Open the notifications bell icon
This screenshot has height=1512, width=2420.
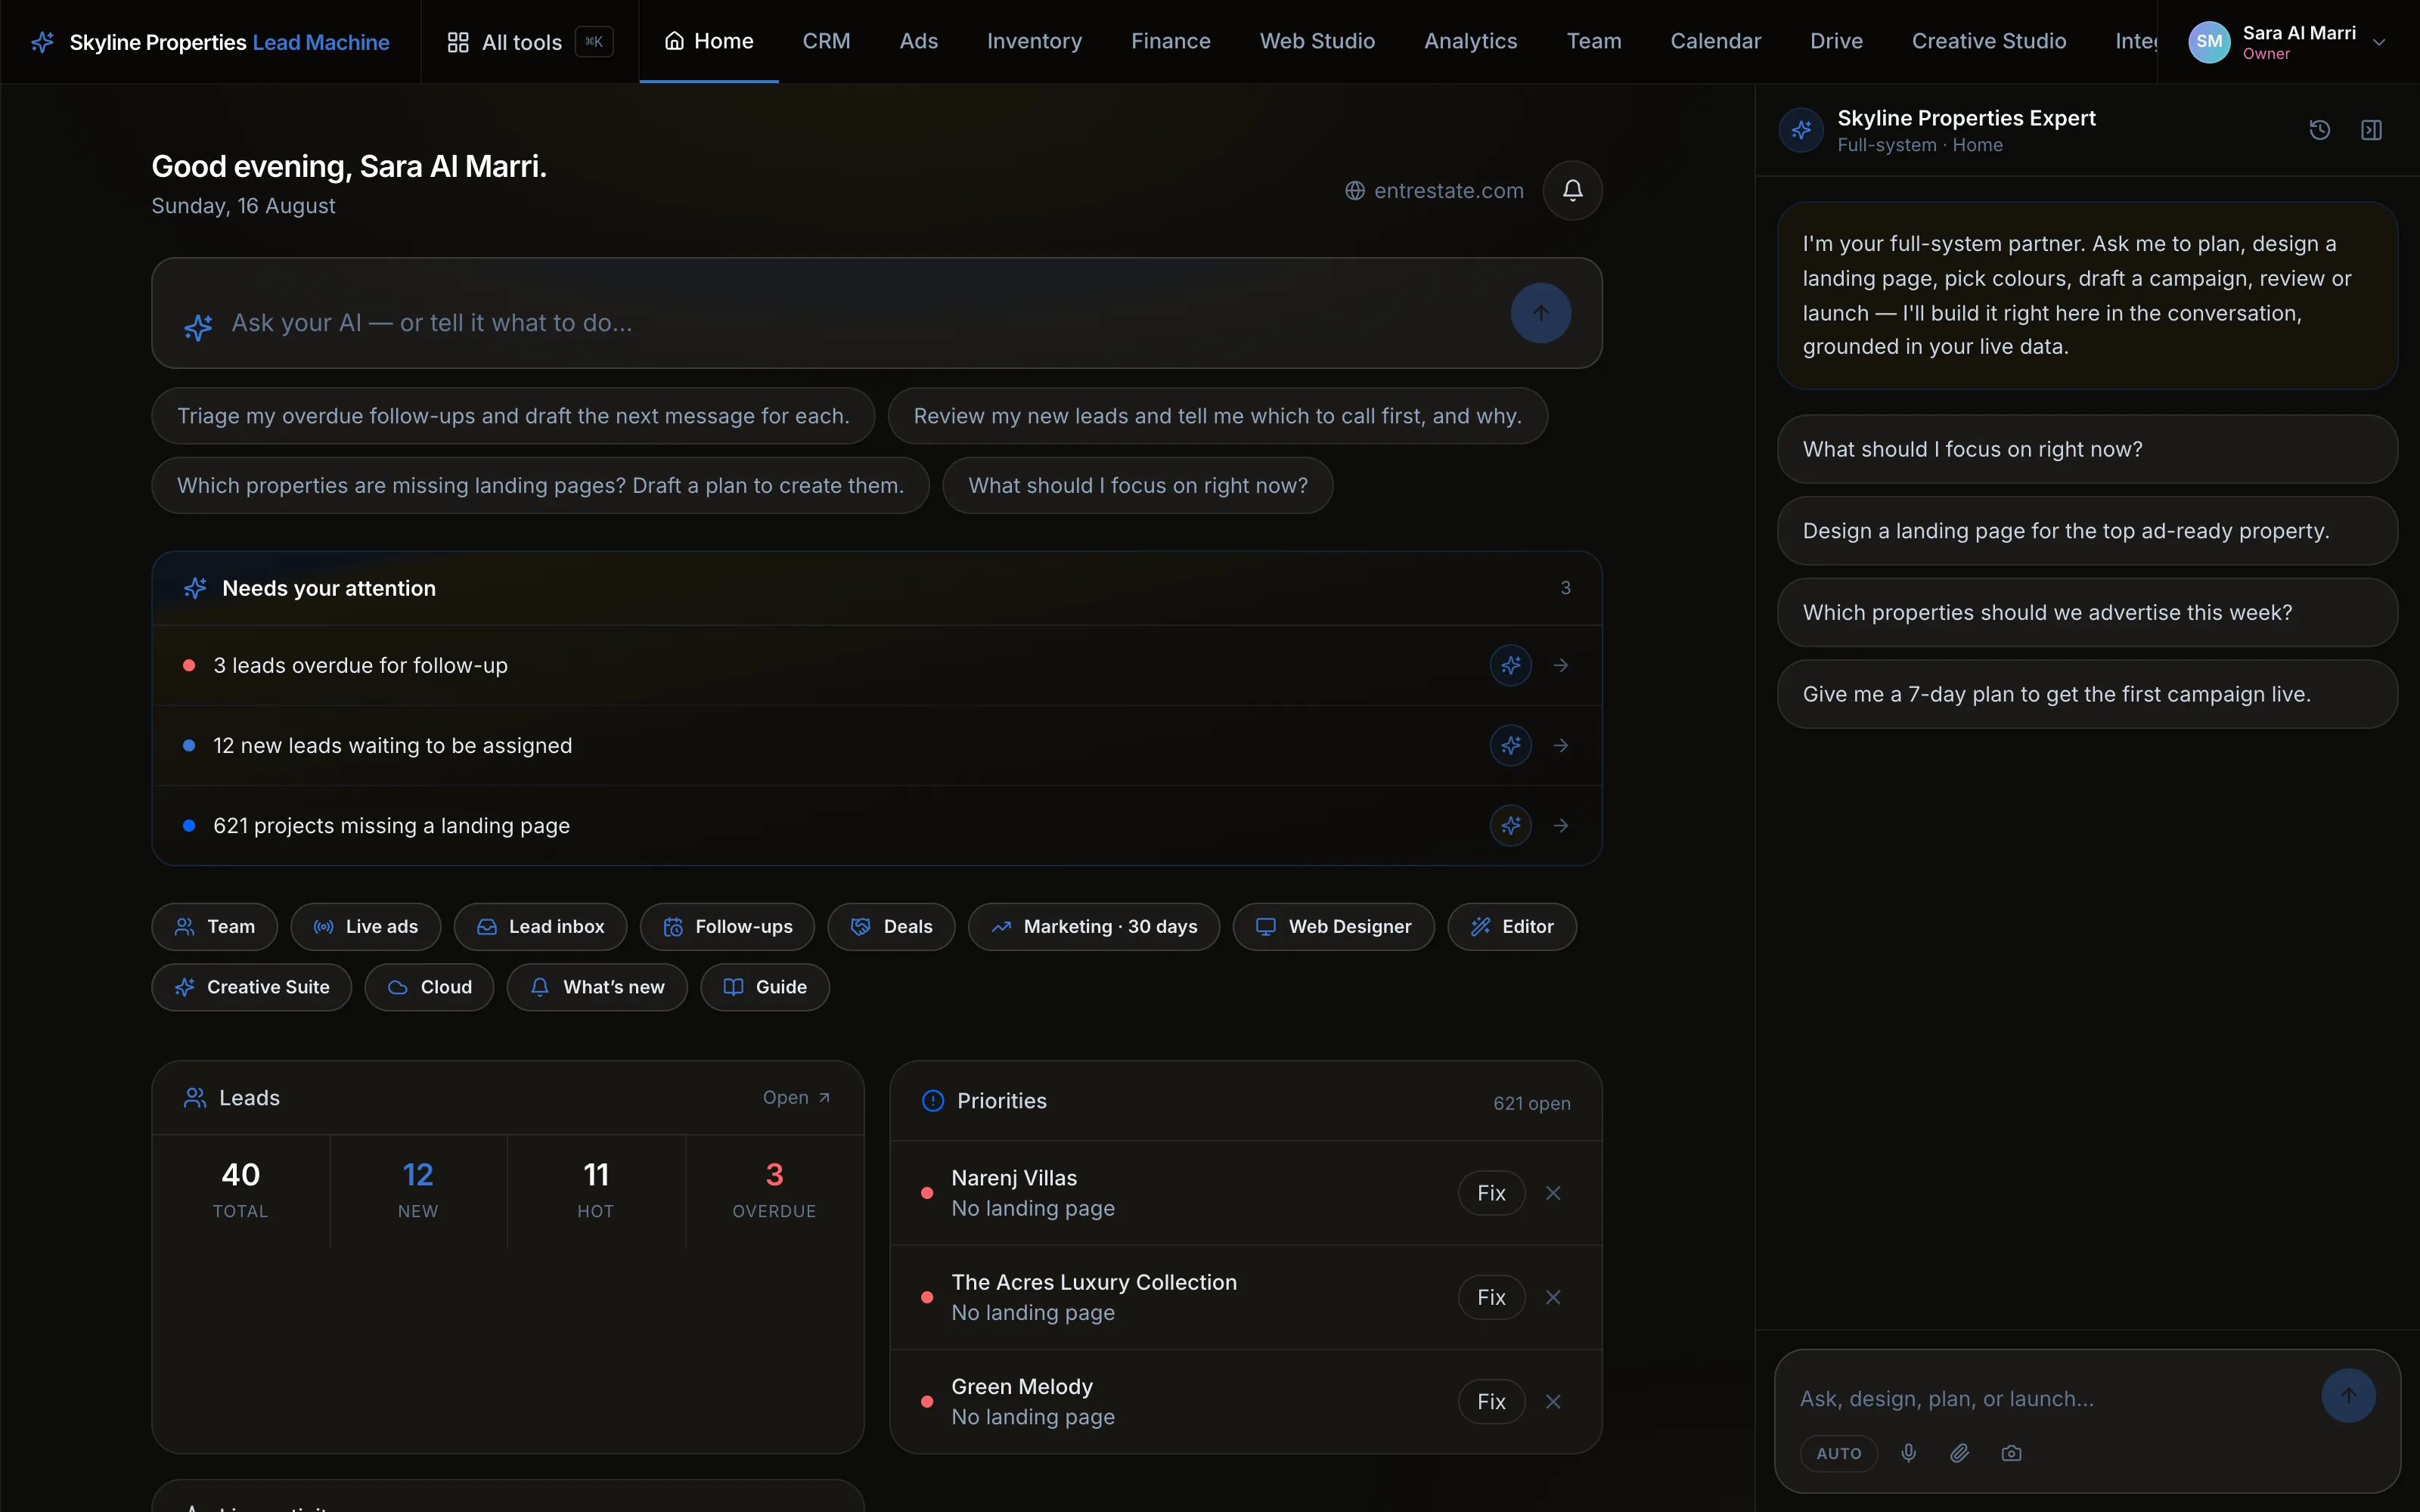point(1572,190)
